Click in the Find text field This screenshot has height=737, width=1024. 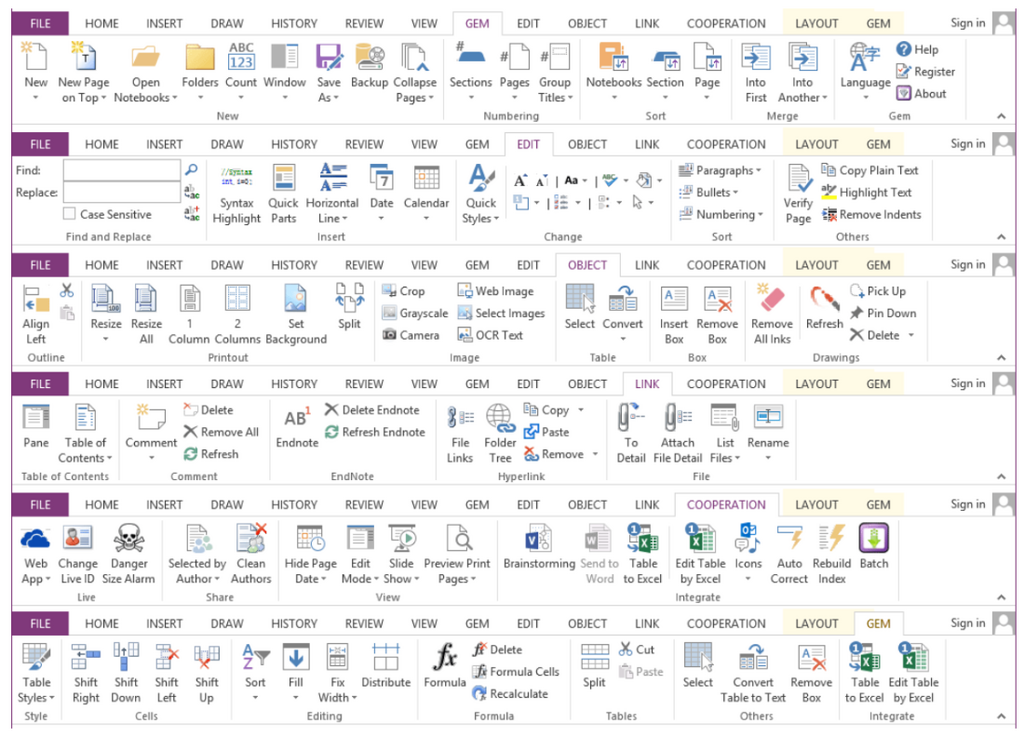121,170
